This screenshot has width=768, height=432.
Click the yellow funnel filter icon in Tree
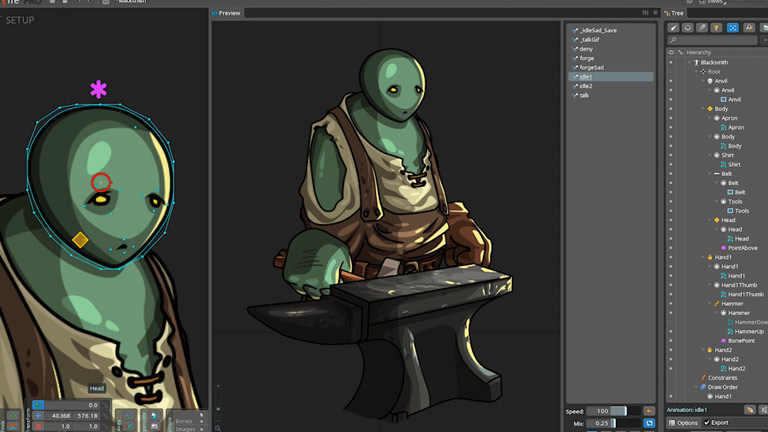tap(716, 28)
